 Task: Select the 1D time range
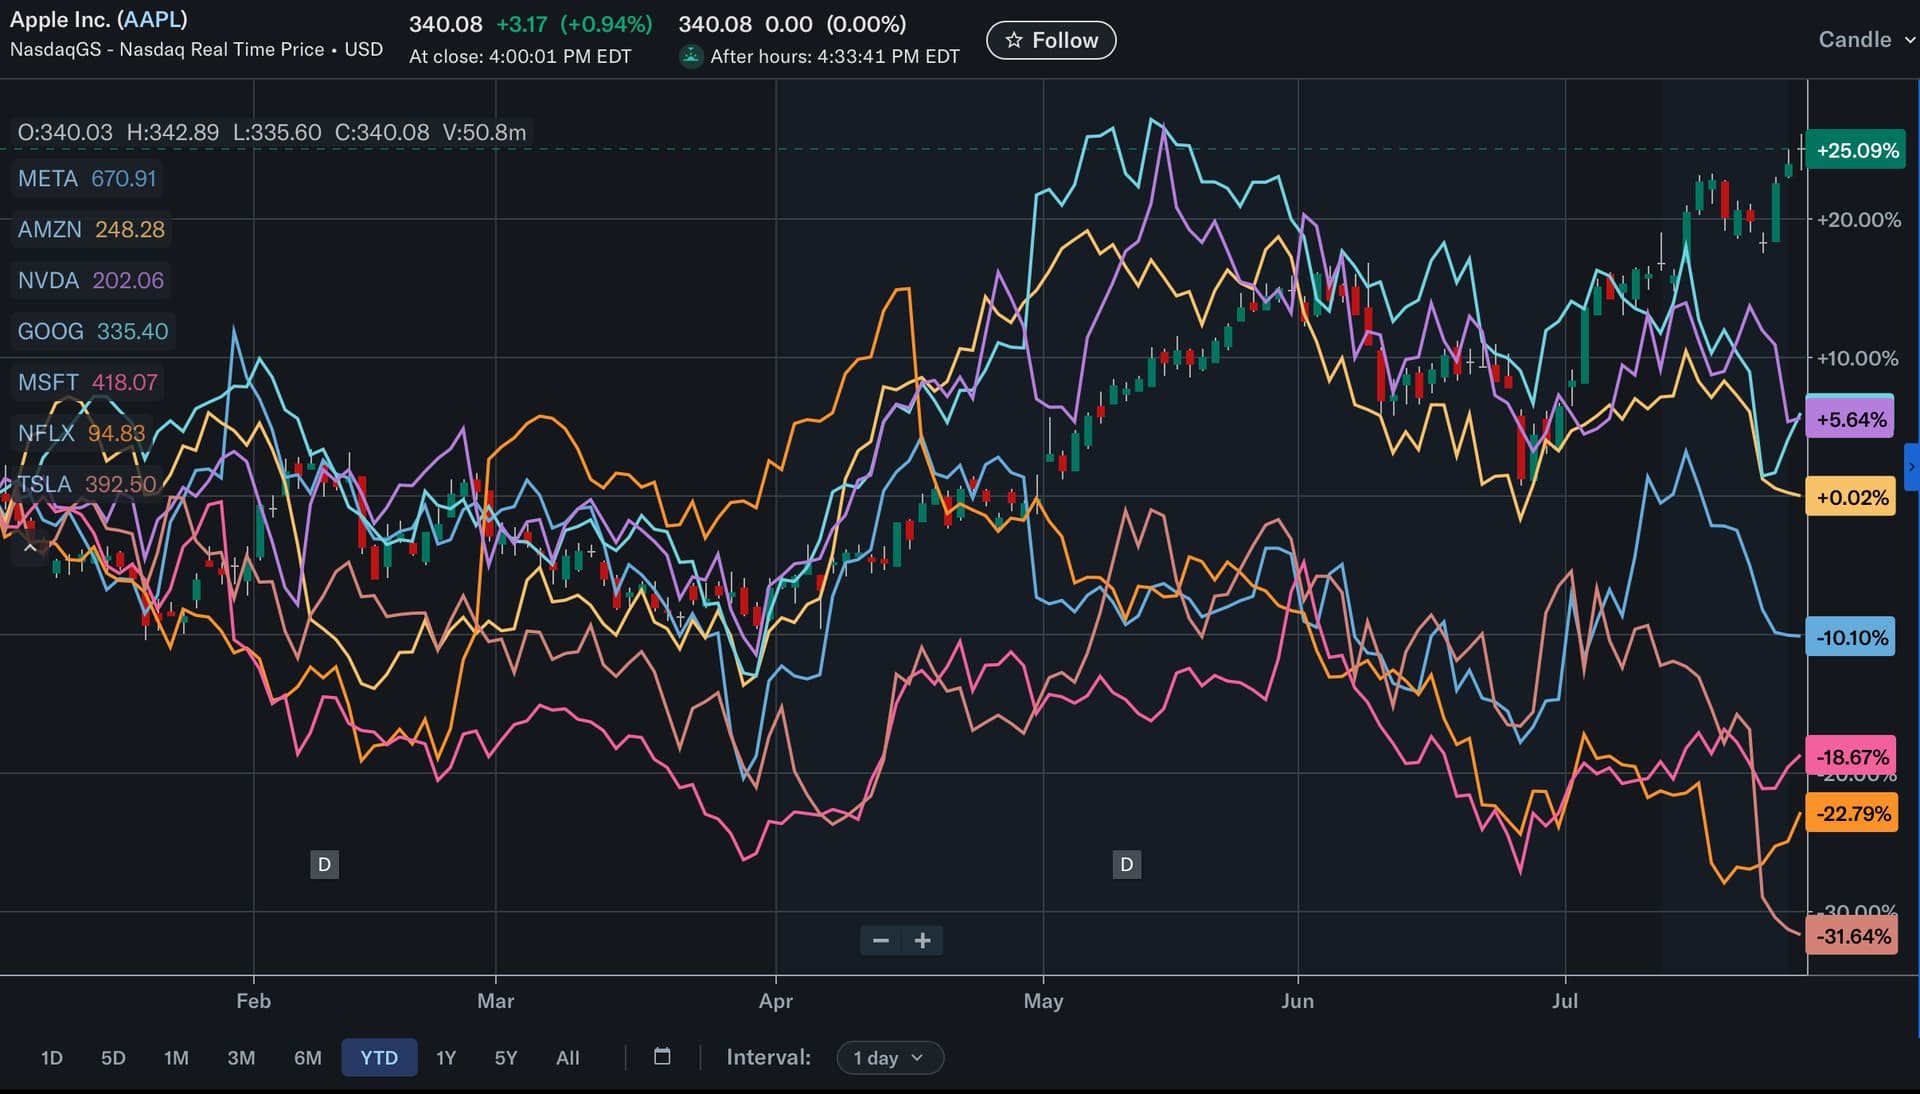52,1058
